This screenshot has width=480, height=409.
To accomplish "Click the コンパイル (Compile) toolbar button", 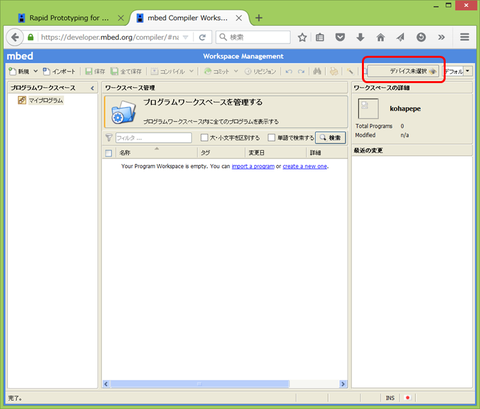I will 168,71.
